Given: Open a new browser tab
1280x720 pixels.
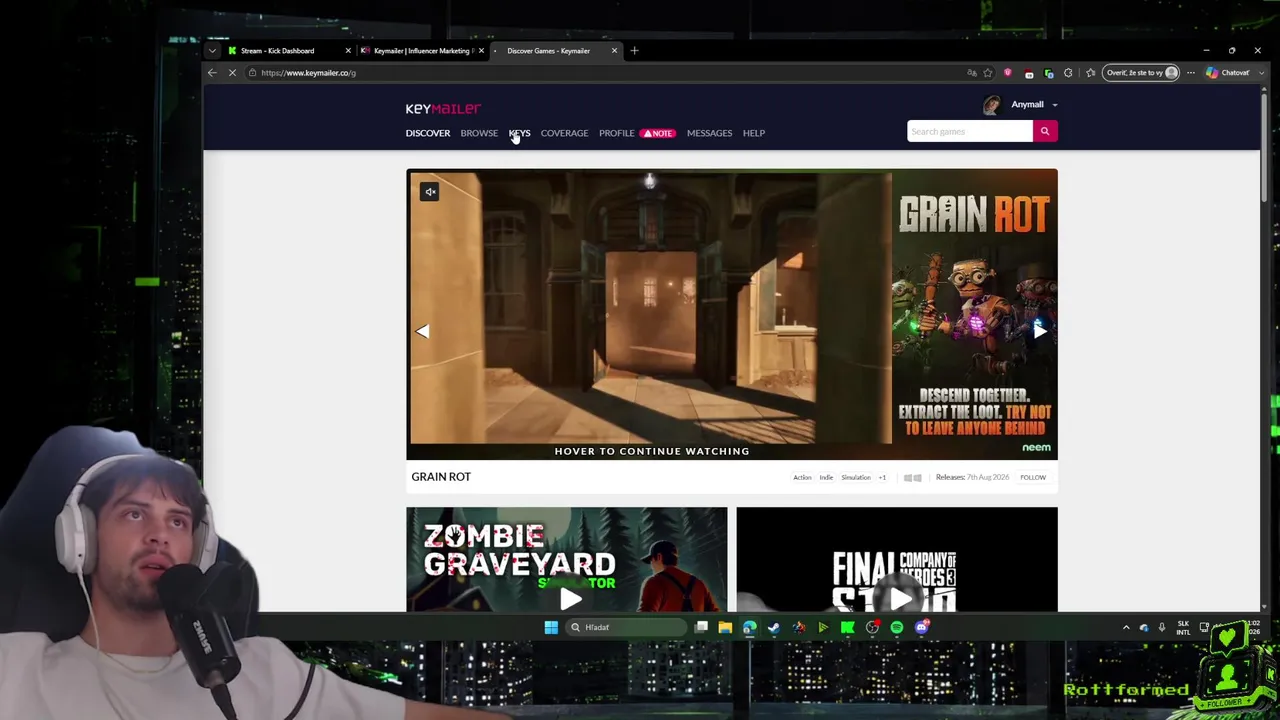Looking at the screenshot, I should click(x=634, y=51).
